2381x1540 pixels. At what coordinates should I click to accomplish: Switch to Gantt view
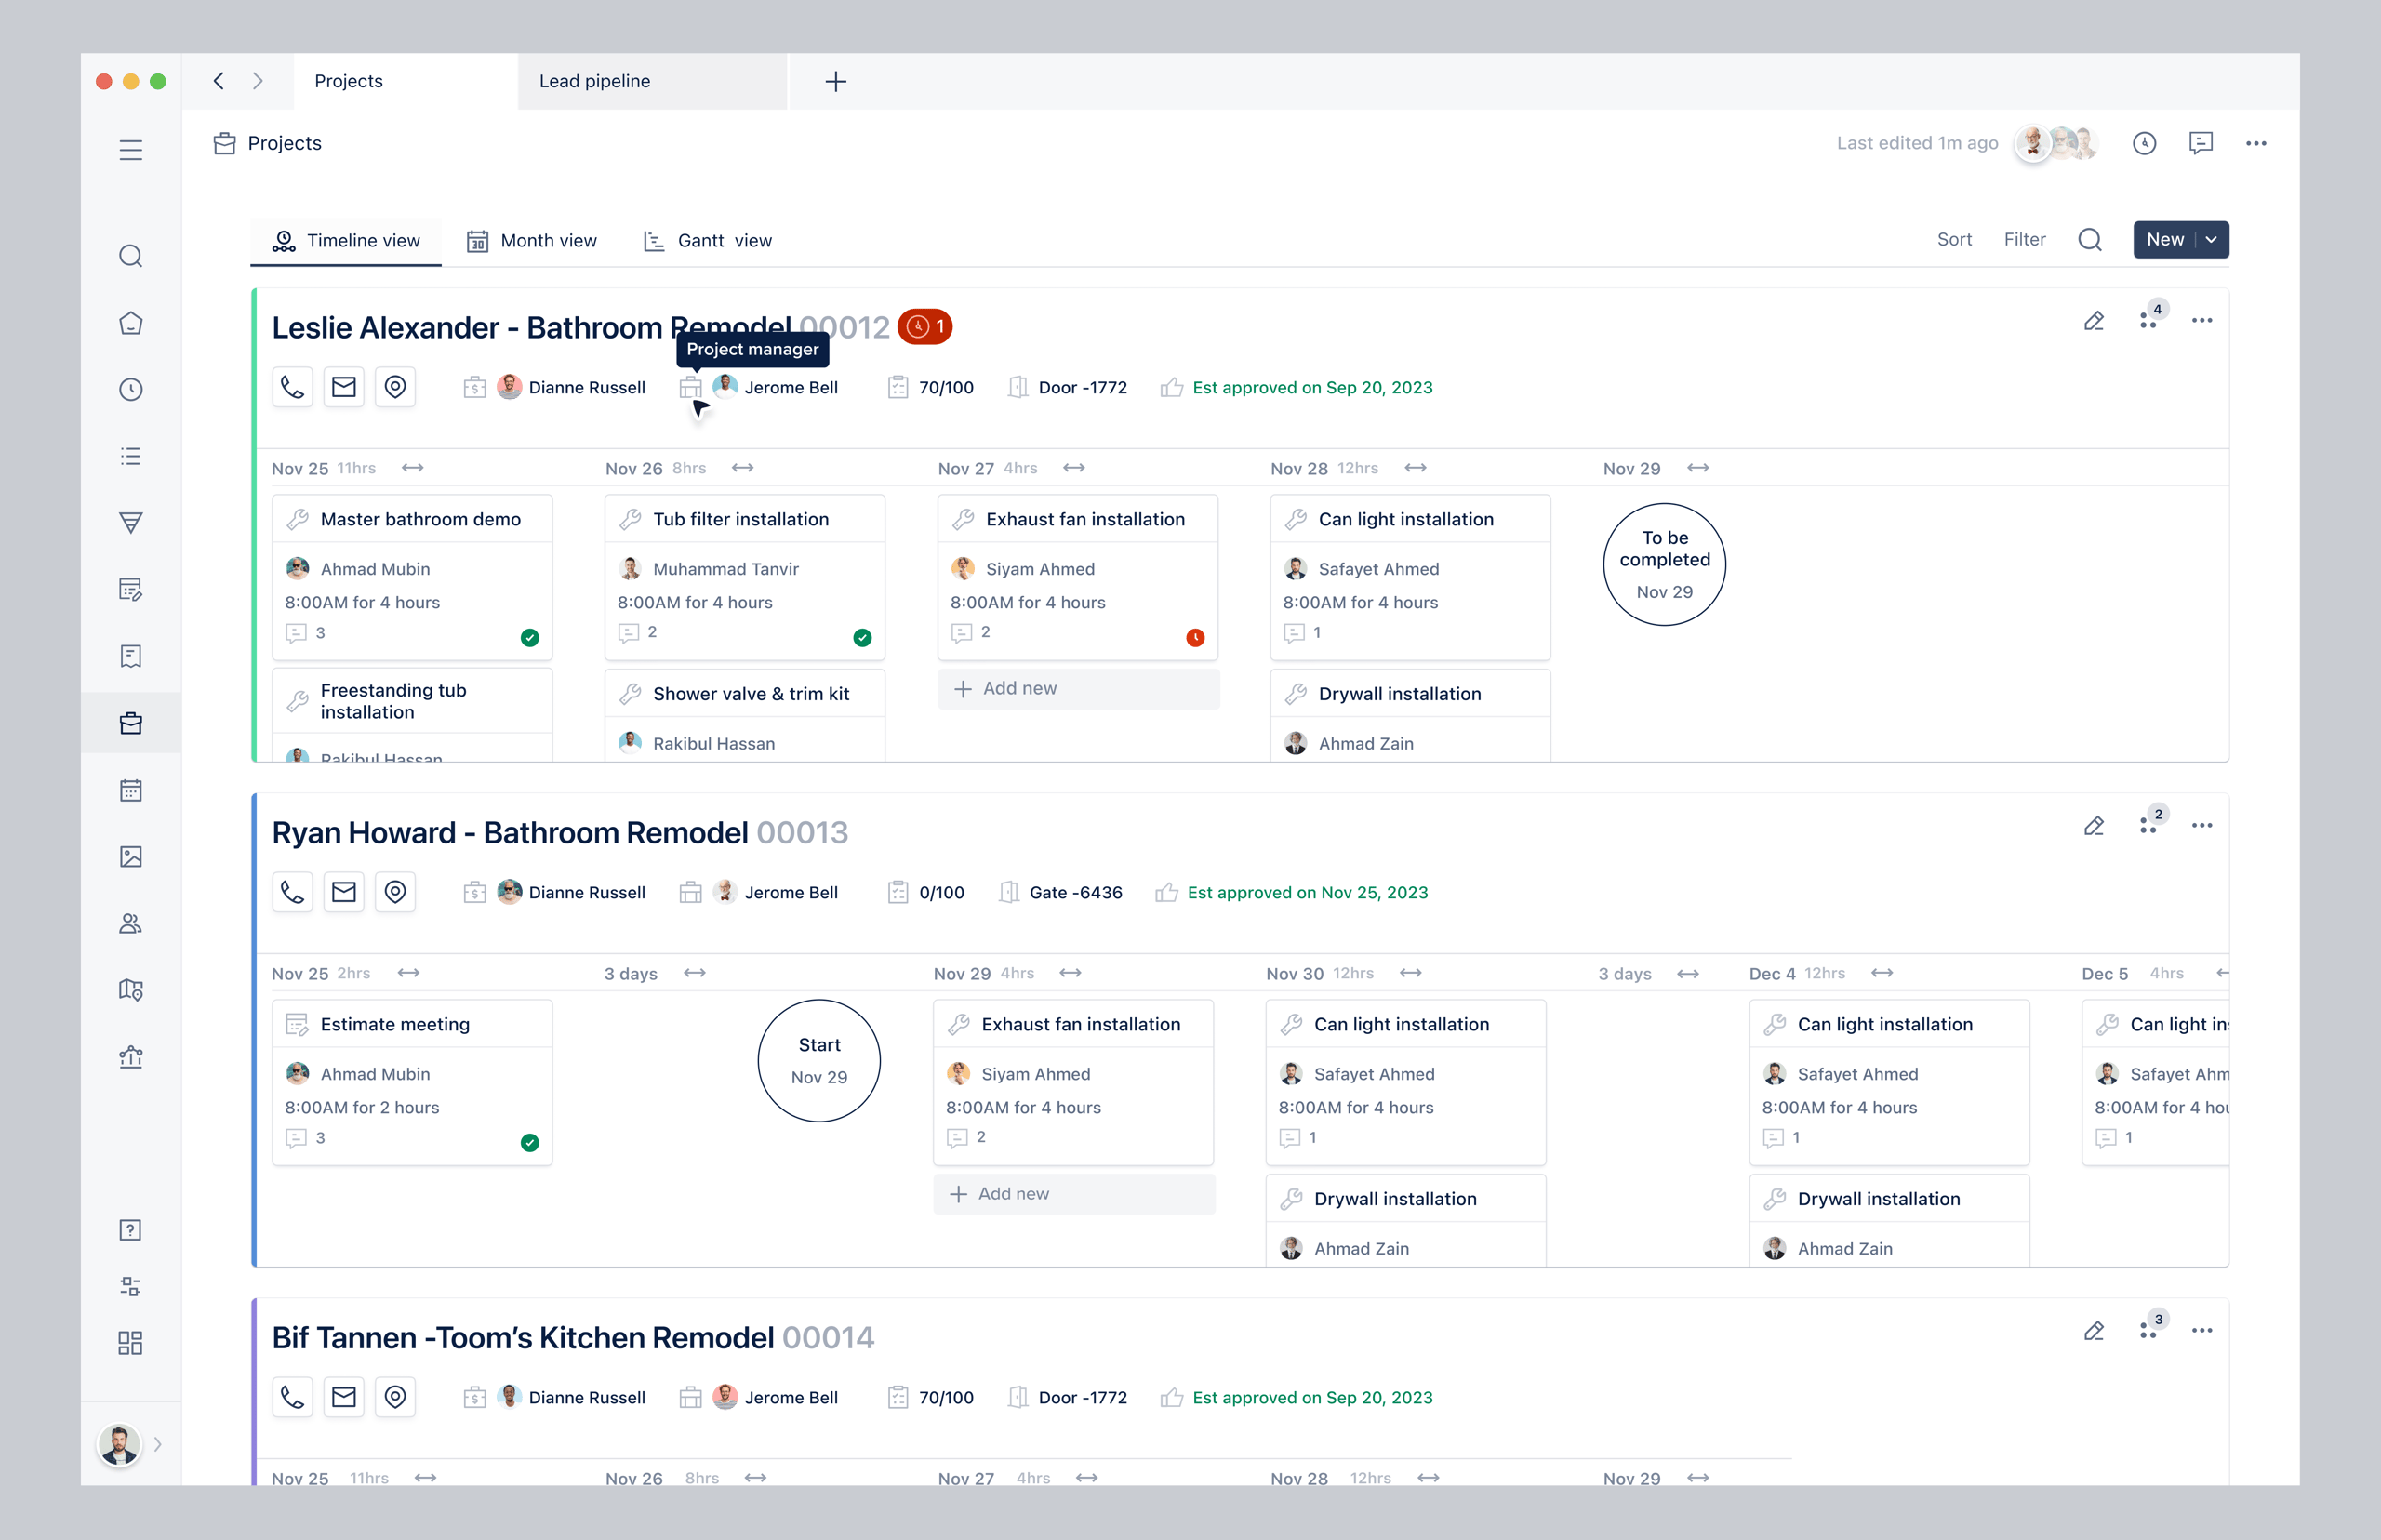click(708, 241)
